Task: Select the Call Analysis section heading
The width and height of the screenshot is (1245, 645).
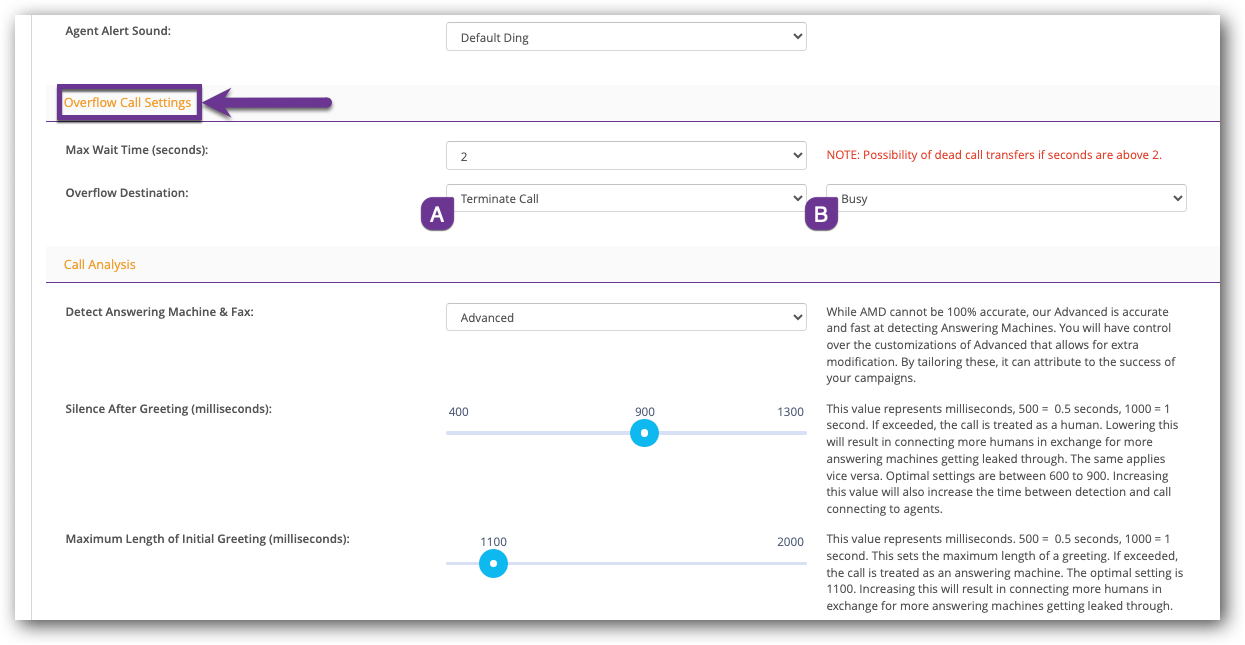Action: pyautogui.click(x=100, y=265)
